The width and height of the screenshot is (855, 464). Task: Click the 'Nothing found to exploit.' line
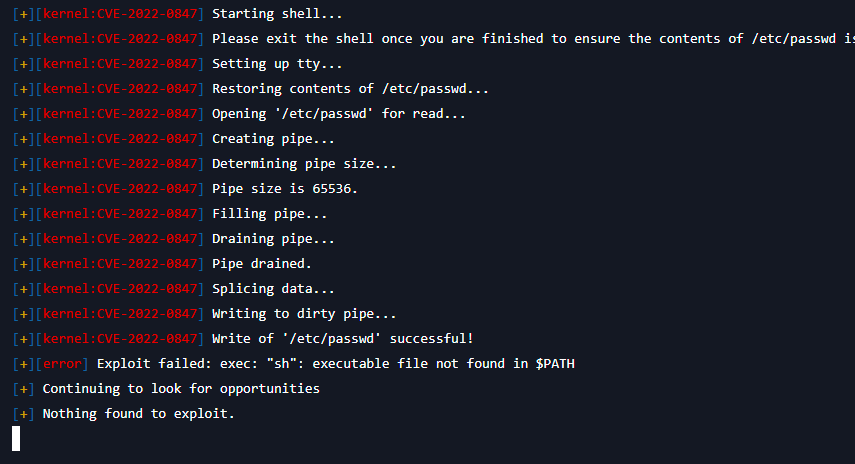tap(139, 414)
